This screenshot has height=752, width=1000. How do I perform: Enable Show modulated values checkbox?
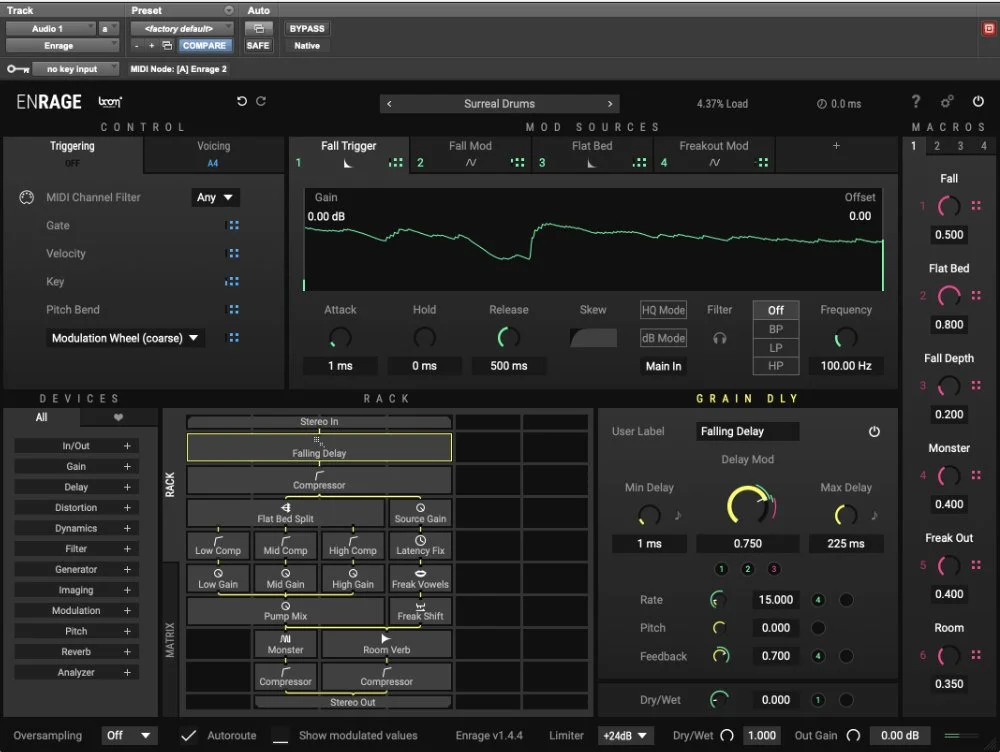tap(281, 735)
